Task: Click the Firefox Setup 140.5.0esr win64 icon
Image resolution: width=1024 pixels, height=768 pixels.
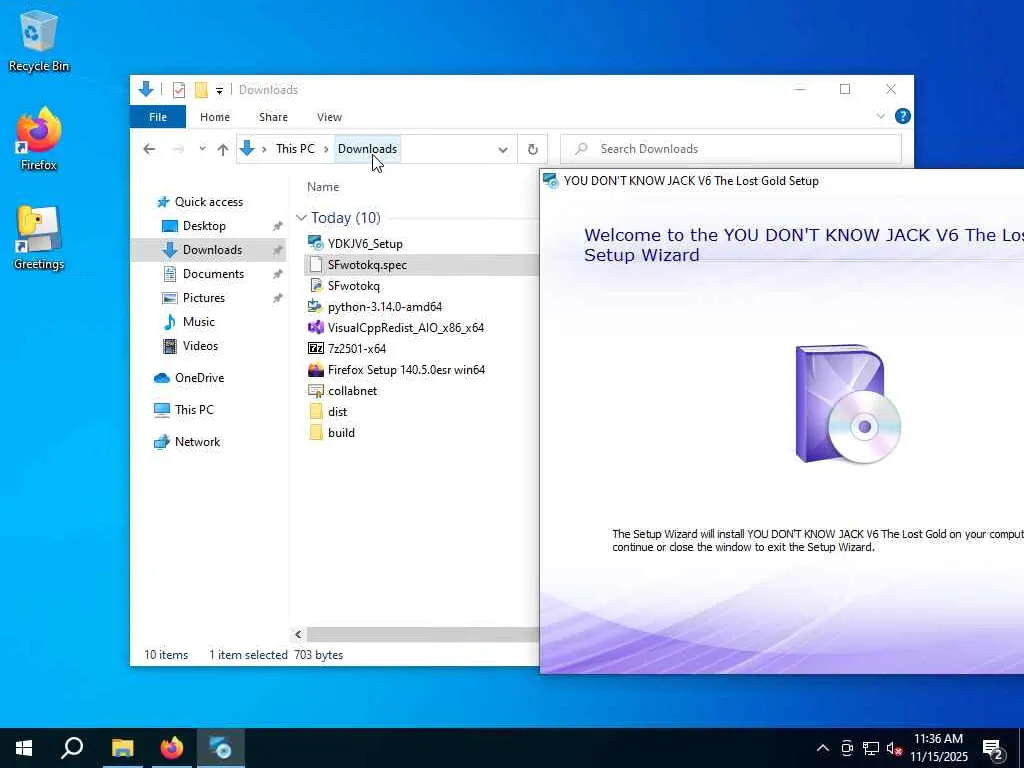Action: (x=315, y=370)
